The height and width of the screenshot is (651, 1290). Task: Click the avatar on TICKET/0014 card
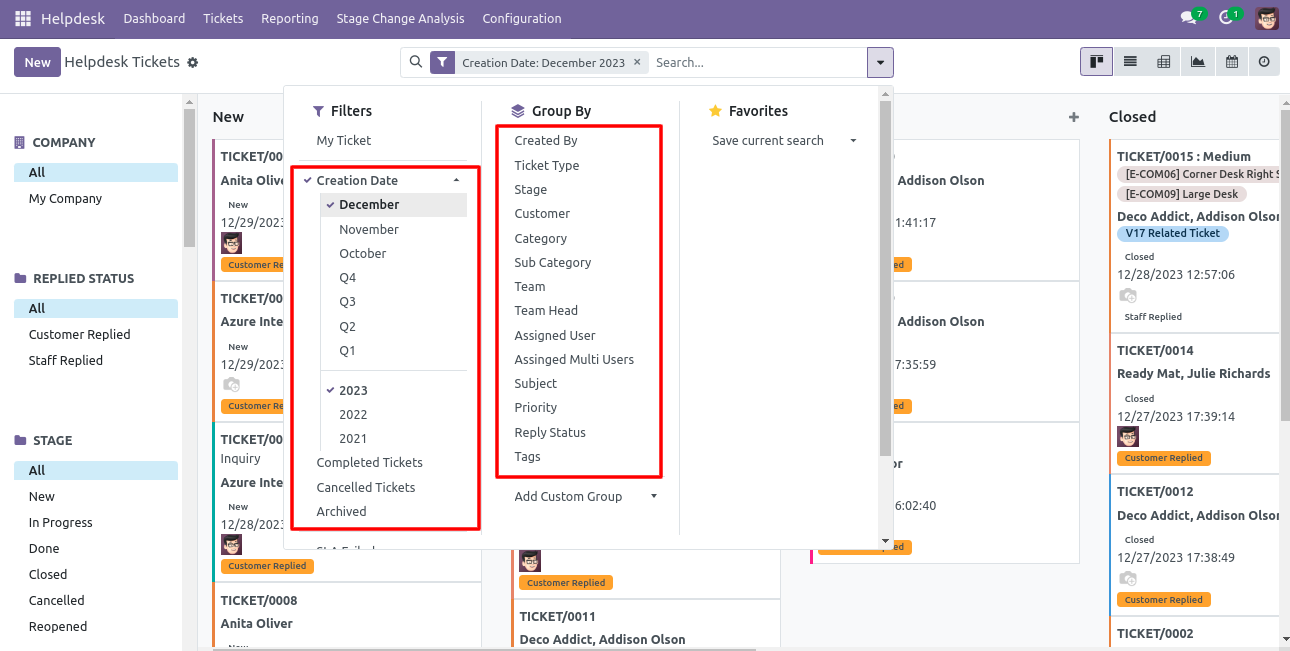click(1128, 436)
